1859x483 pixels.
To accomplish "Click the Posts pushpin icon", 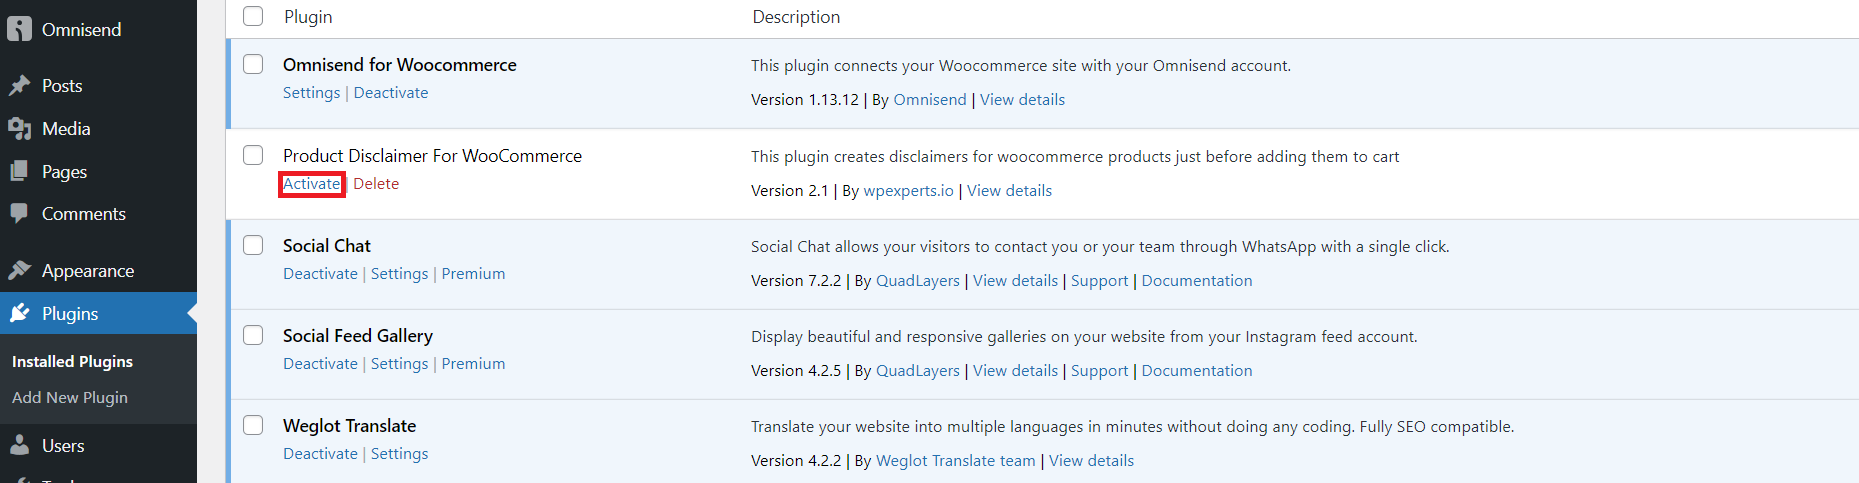I will click(x=19, y=86).
